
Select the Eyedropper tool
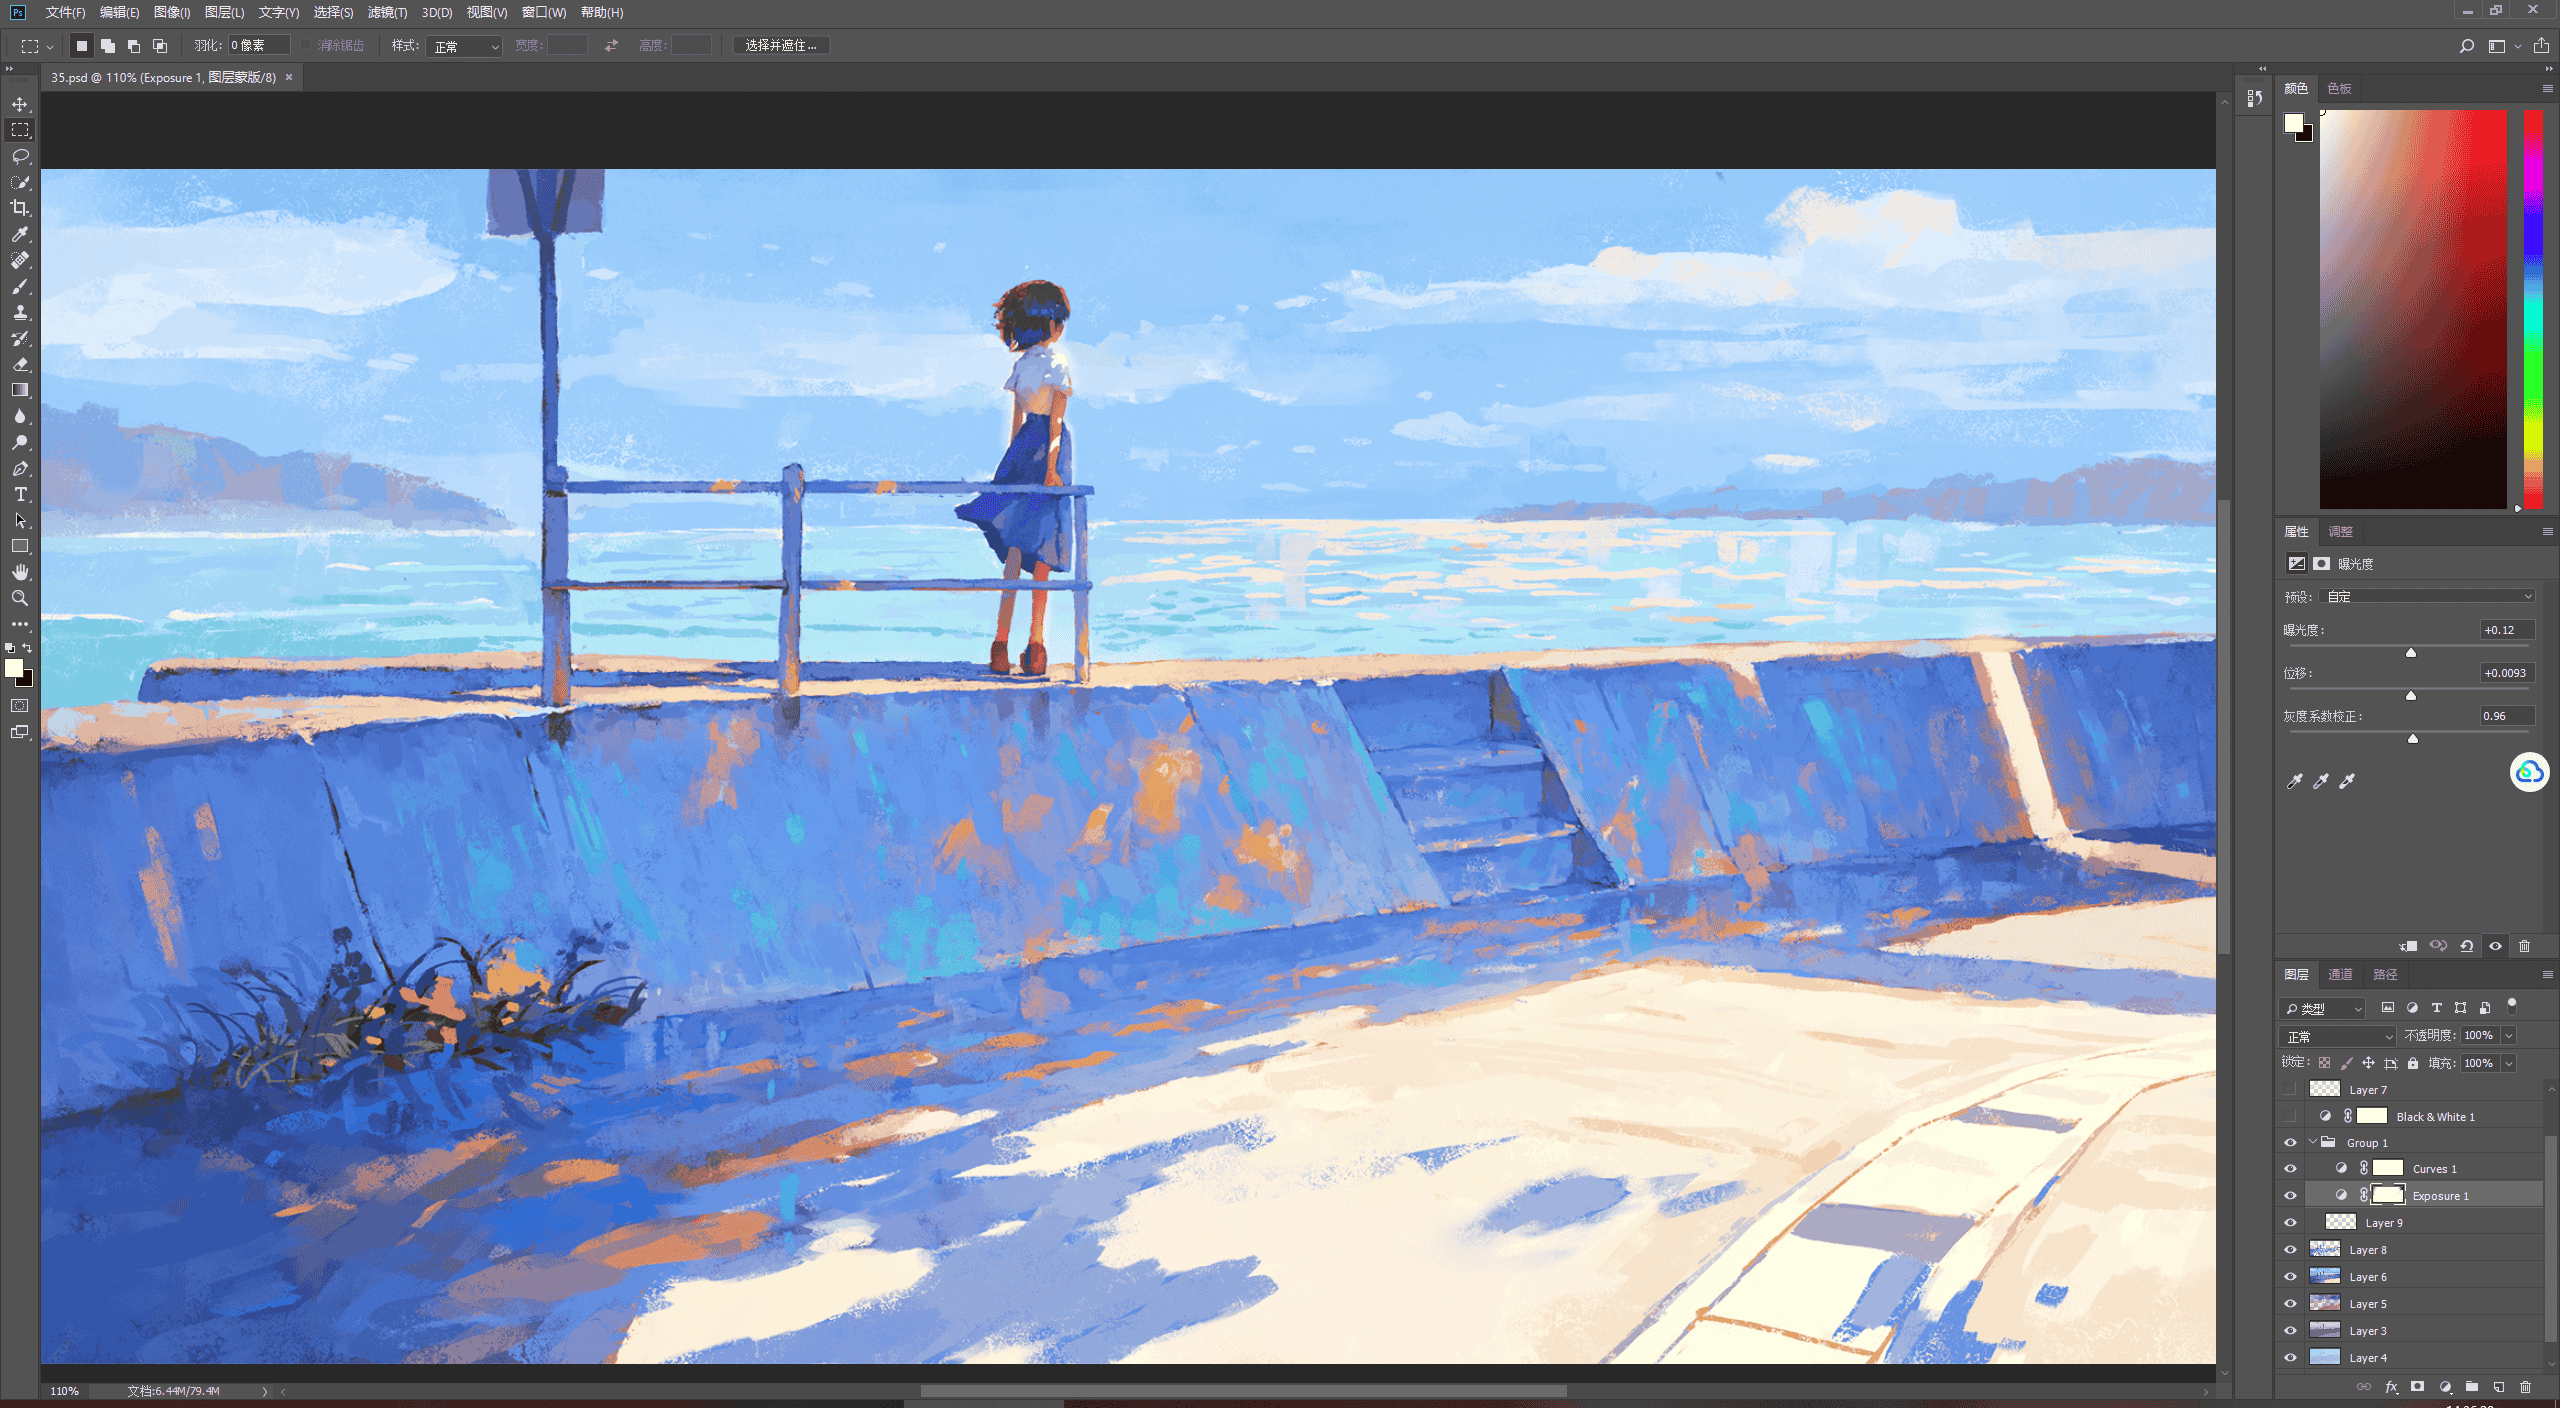pyautogui.click(x=20, y=234)
